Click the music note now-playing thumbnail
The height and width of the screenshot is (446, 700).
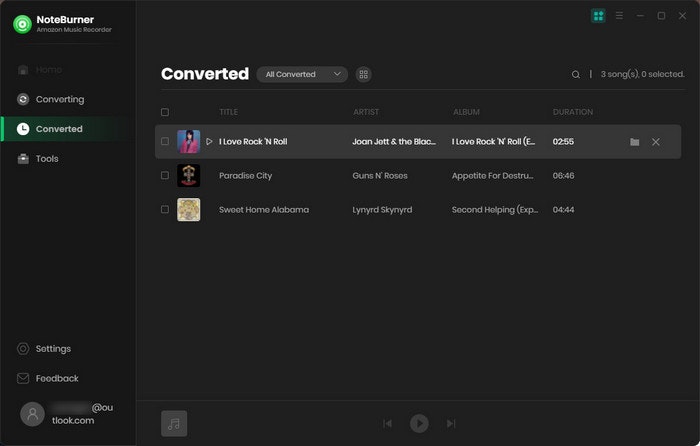click(174, 423)
